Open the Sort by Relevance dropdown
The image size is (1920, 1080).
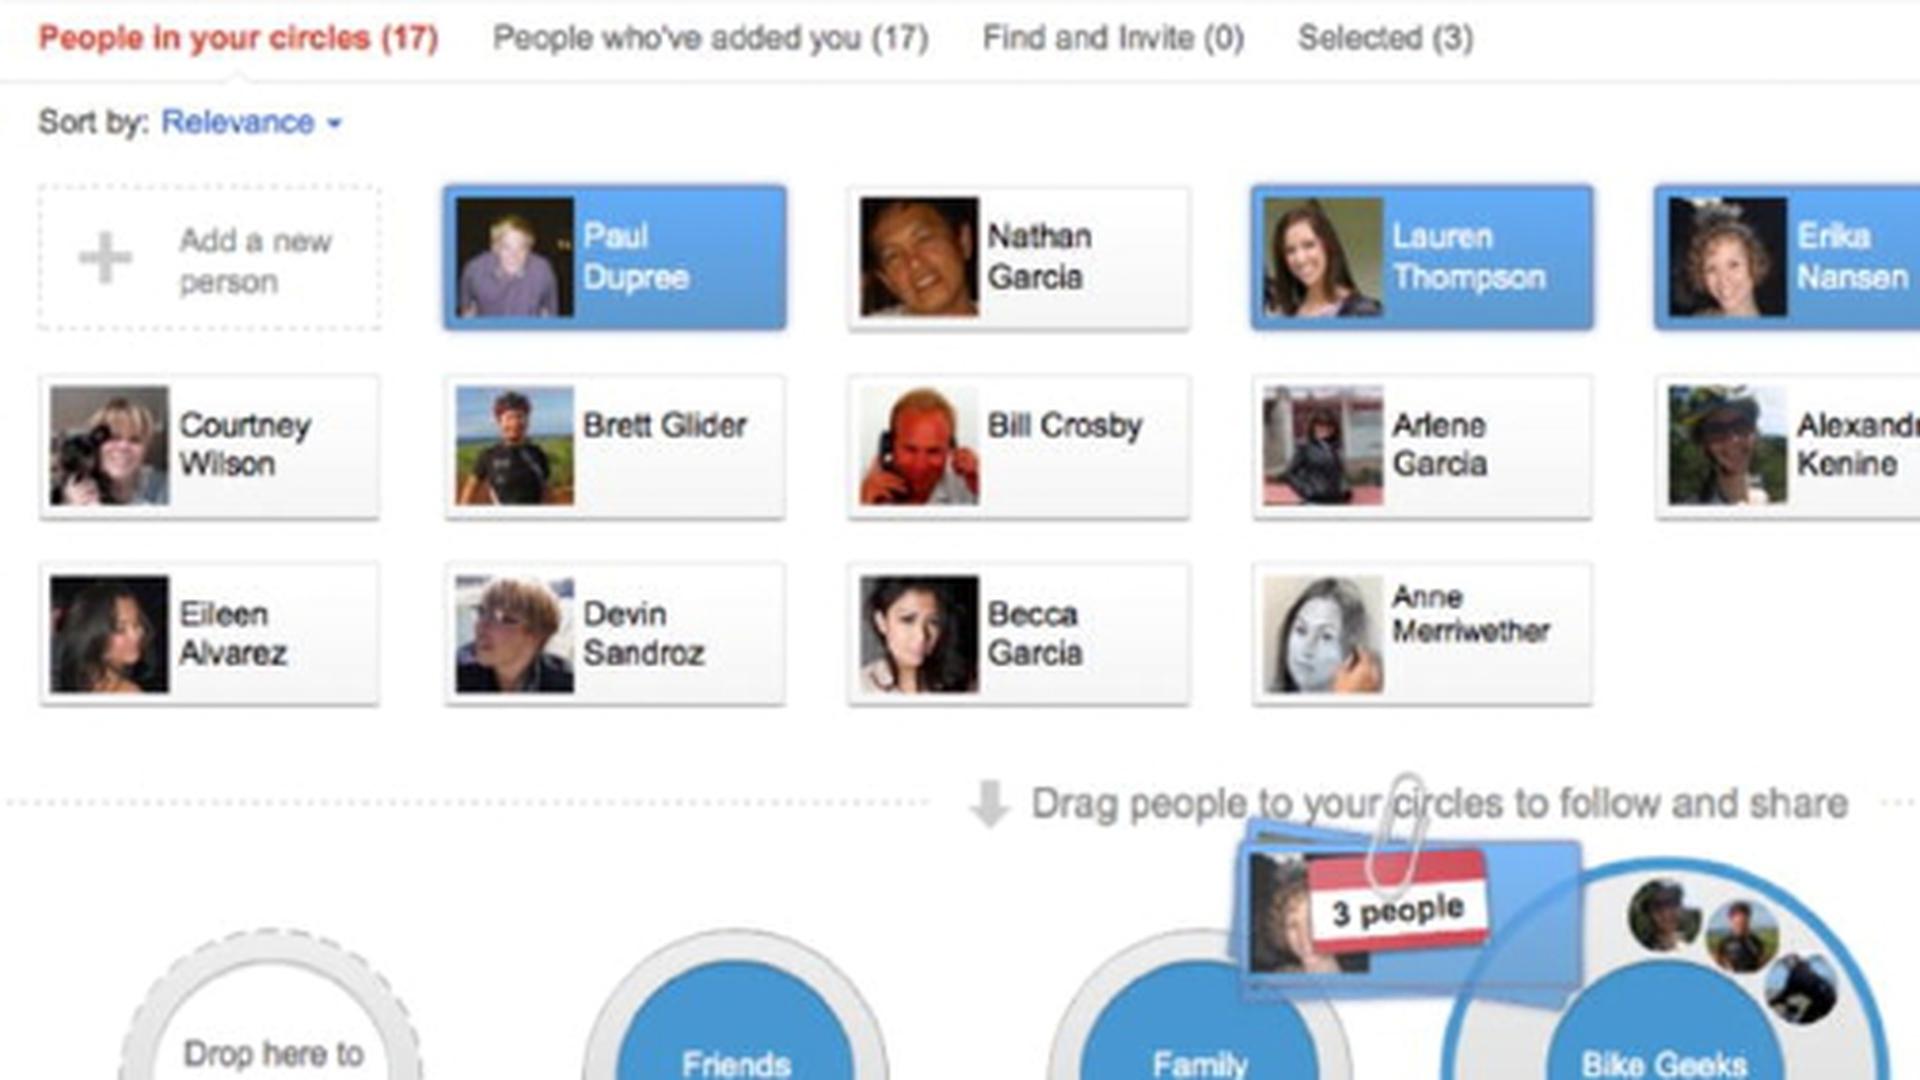click(x=251, y=123)
